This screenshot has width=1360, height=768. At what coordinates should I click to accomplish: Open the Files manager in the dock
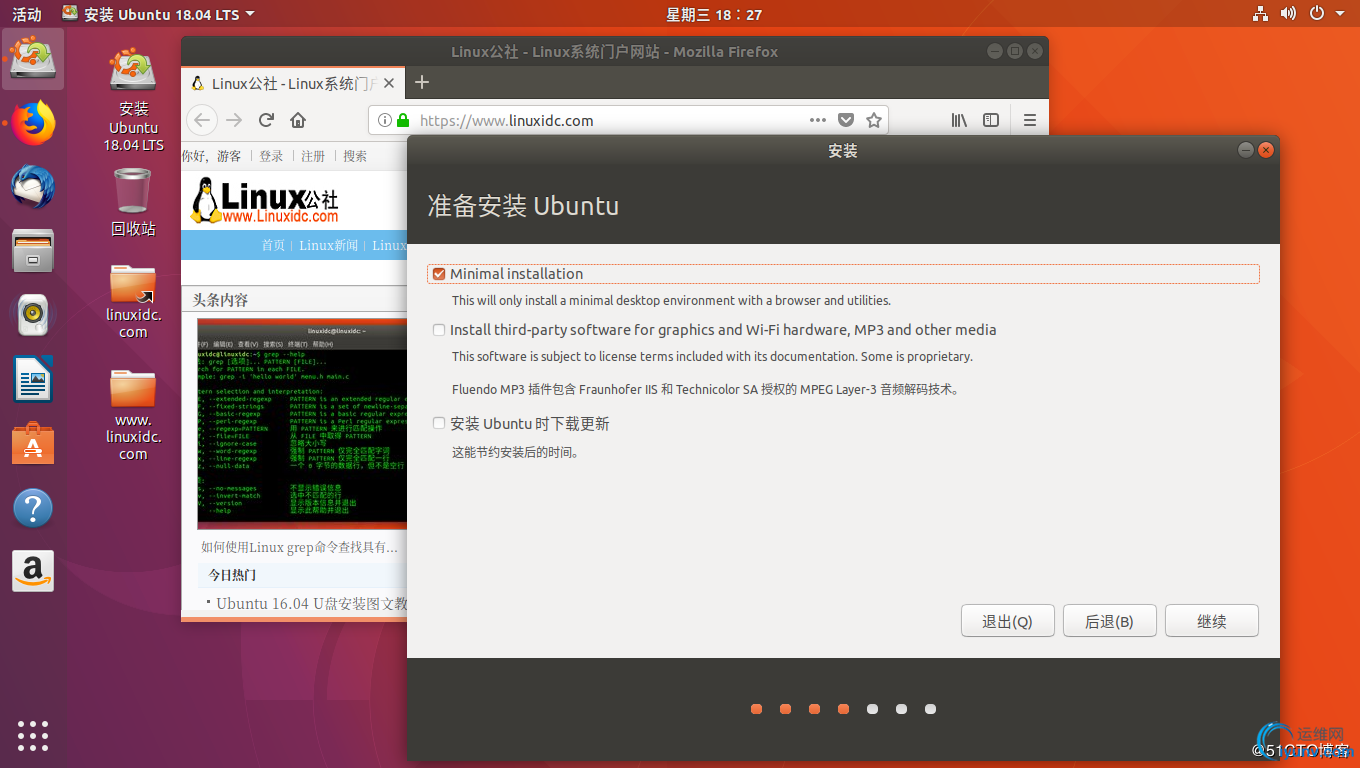tap(33, 251)
